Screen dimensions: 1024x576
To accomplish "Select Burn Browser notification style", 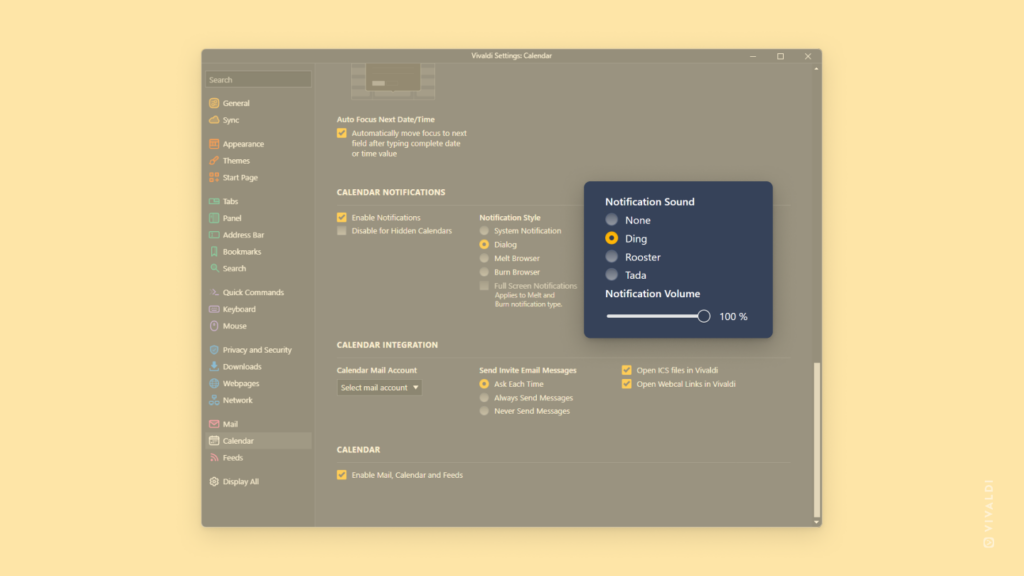I will [x=484, y=272].
